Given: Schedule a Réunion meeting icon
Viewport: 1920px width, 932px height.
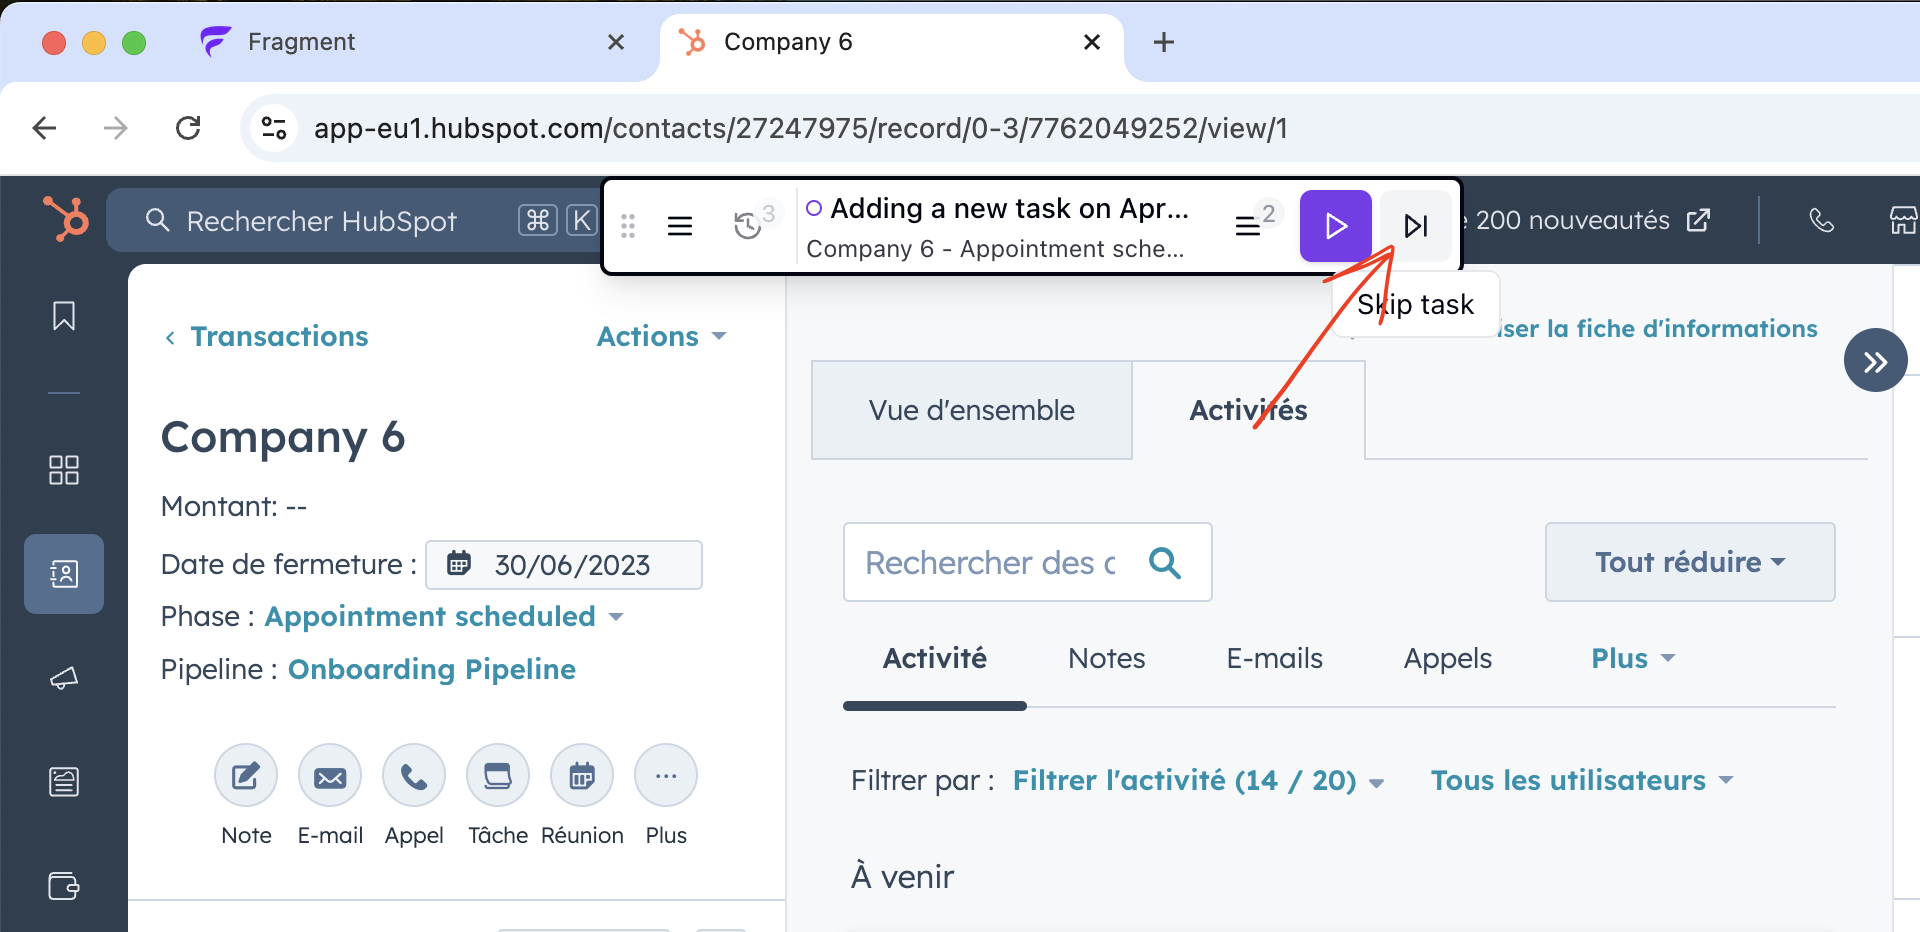Looking at the screenshot, I should (x=582, y=775).
